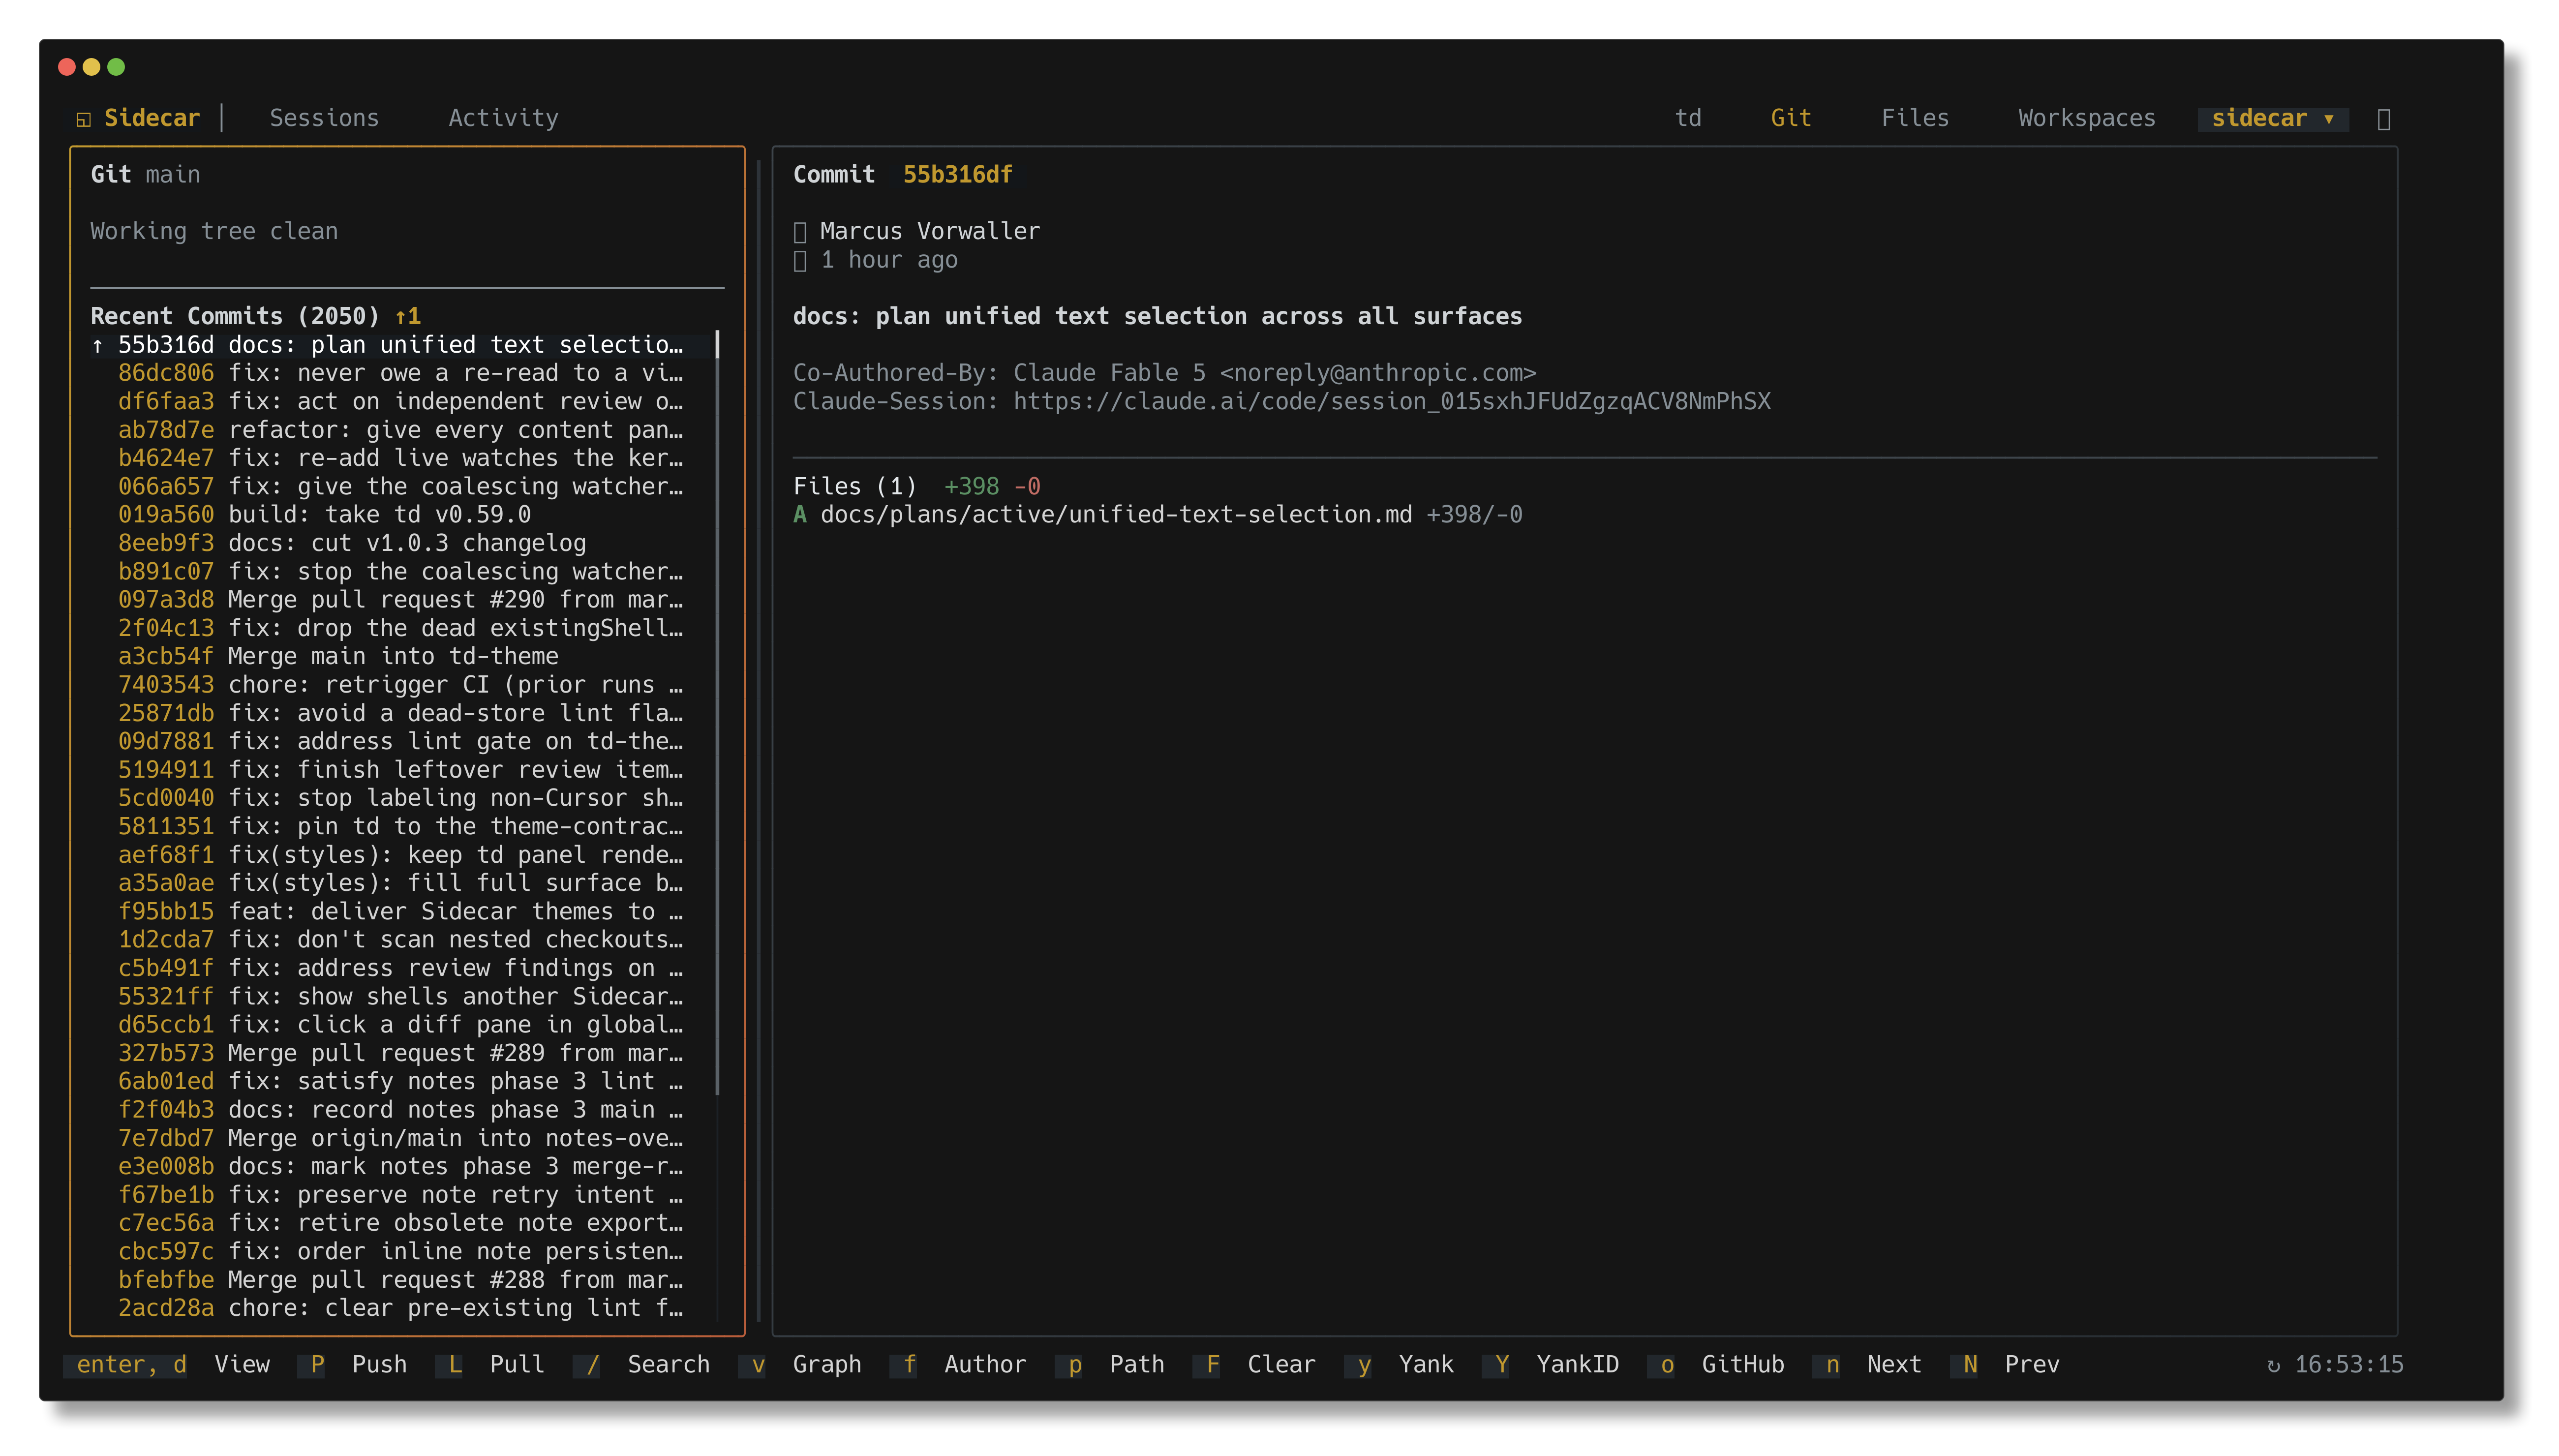
Task: Select commit aef68f1 fix(styles): keep td panel
Action: pos(400,854)
